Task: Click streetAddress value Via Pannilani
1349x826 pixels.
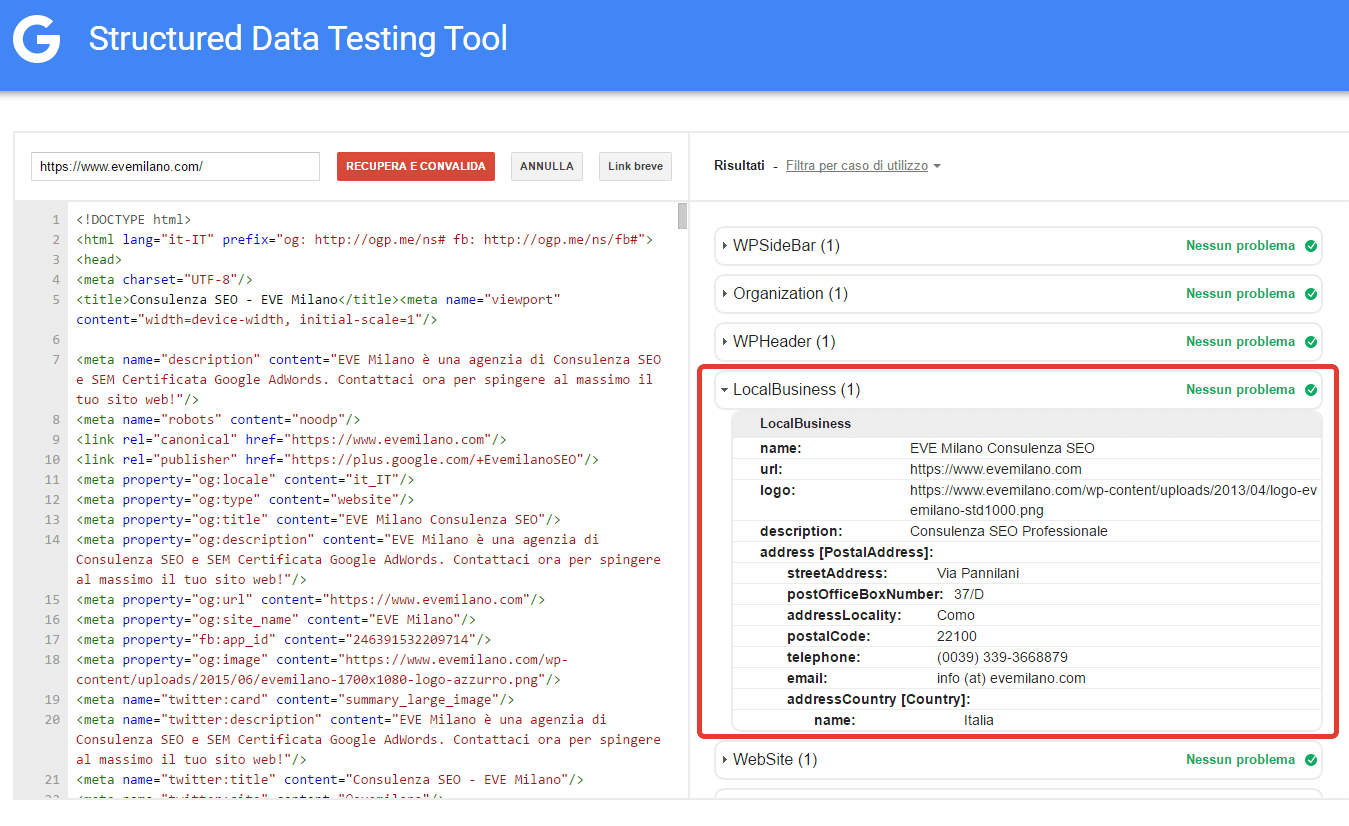Action: point(978,574)
